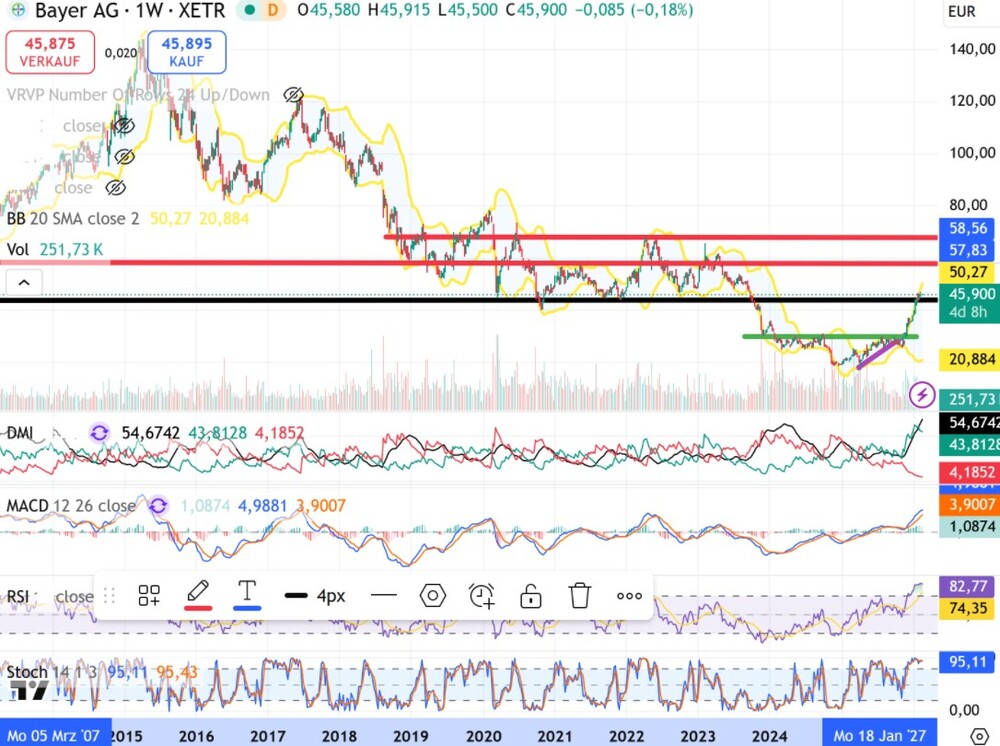Toggle visibility of the first close series

(125, 125)
